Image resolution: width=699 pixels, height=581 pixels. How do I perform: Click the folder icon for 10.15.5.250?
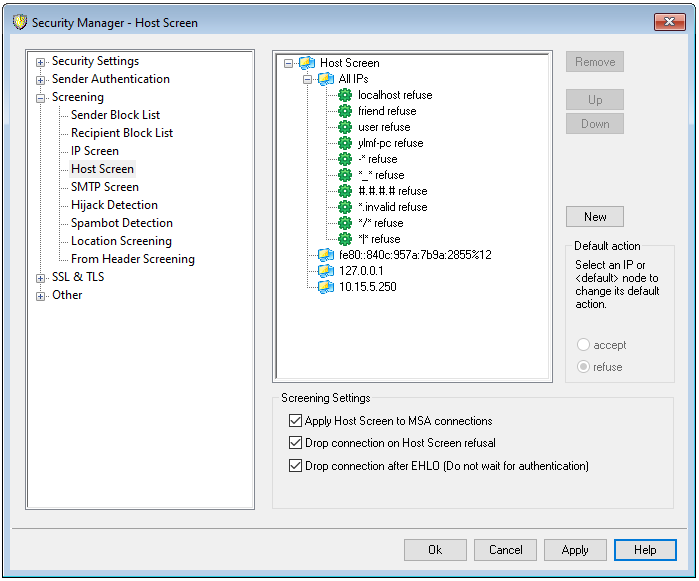pyautogui.click(x=325, y=287)
